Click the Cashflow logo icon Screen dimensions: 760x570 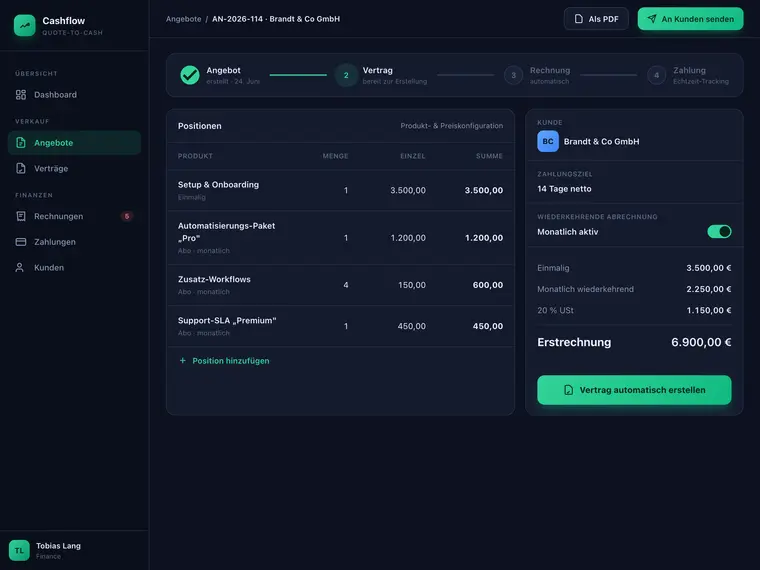(x=25, y=25)
